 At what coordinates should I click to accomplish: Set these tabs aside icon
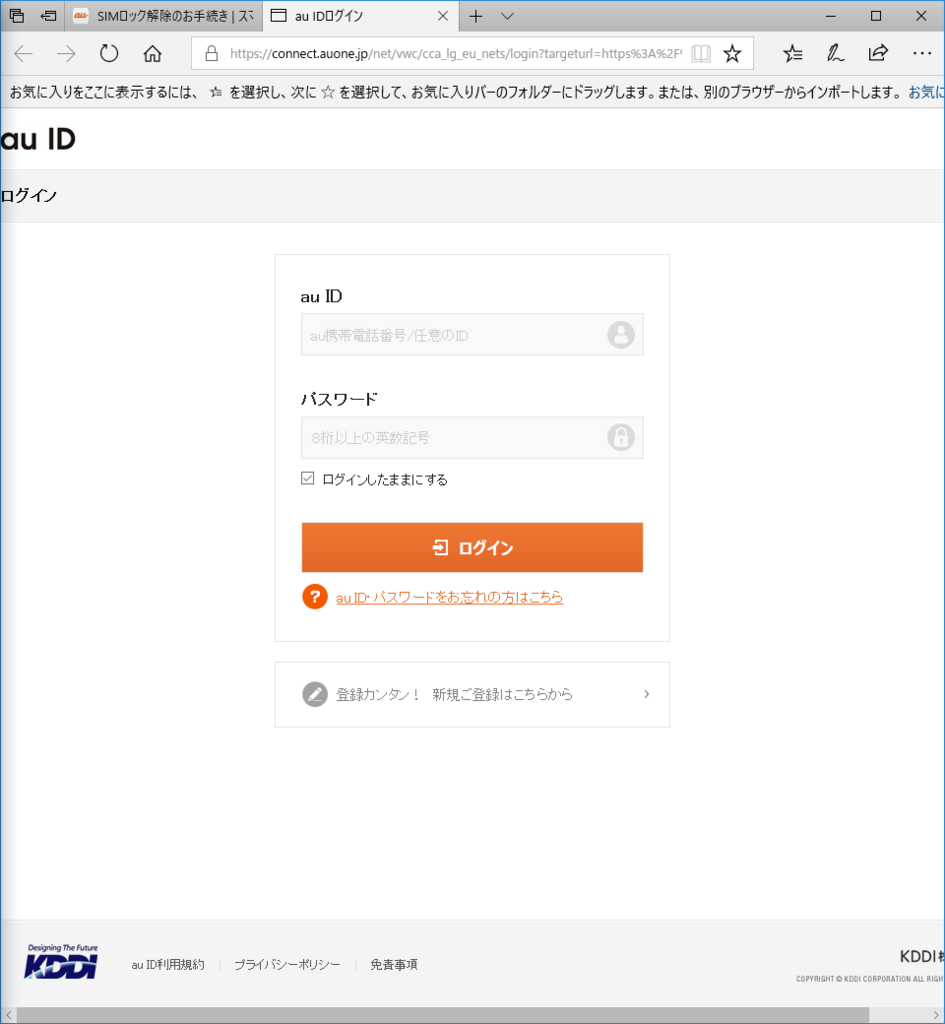pos(48,16)
